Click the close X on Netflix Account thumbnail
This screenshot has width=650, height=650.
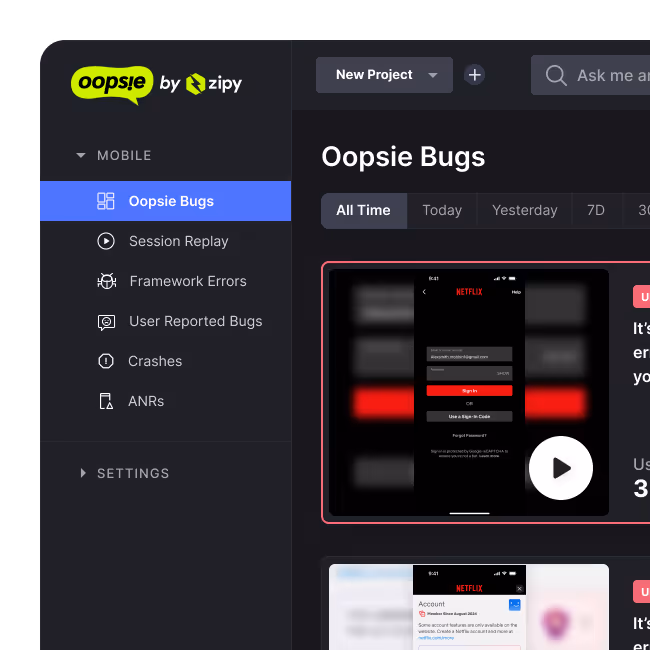(519, 589)
